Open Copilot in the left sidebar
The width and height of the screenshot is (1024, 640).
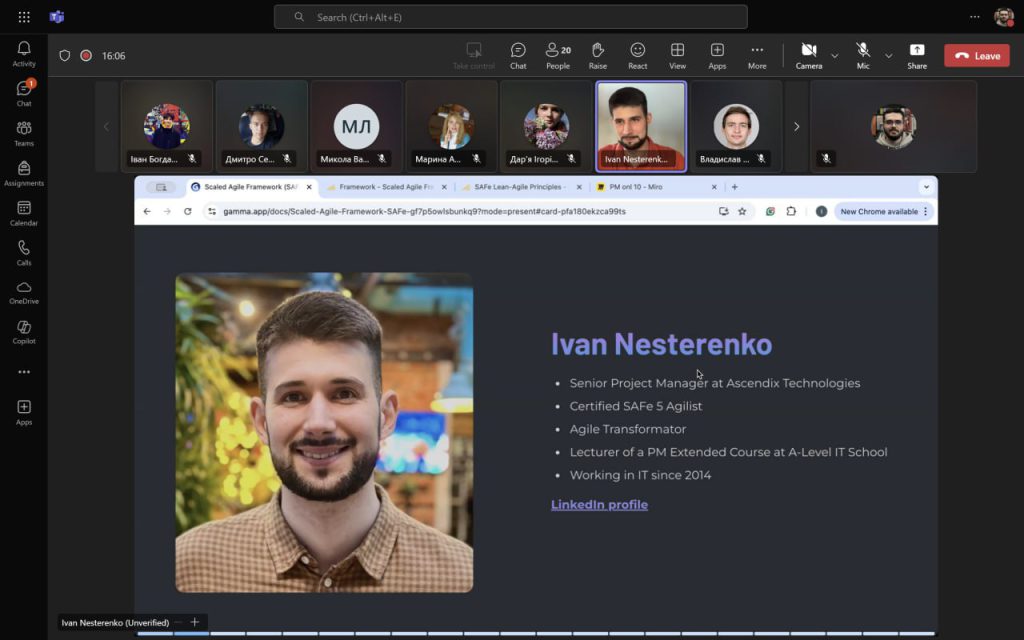(x=24, y=332)
